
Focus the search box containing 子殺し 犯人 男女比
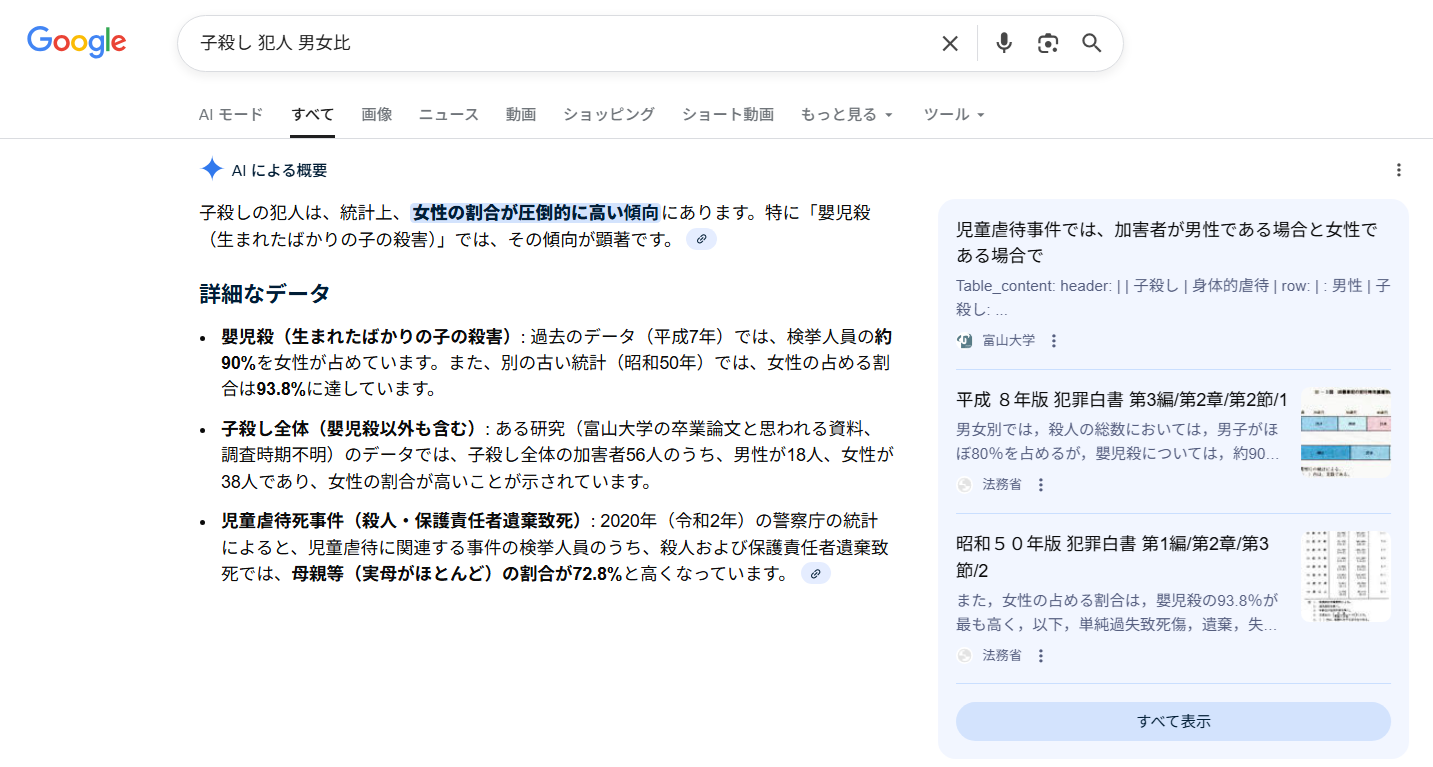pos(560,43)
